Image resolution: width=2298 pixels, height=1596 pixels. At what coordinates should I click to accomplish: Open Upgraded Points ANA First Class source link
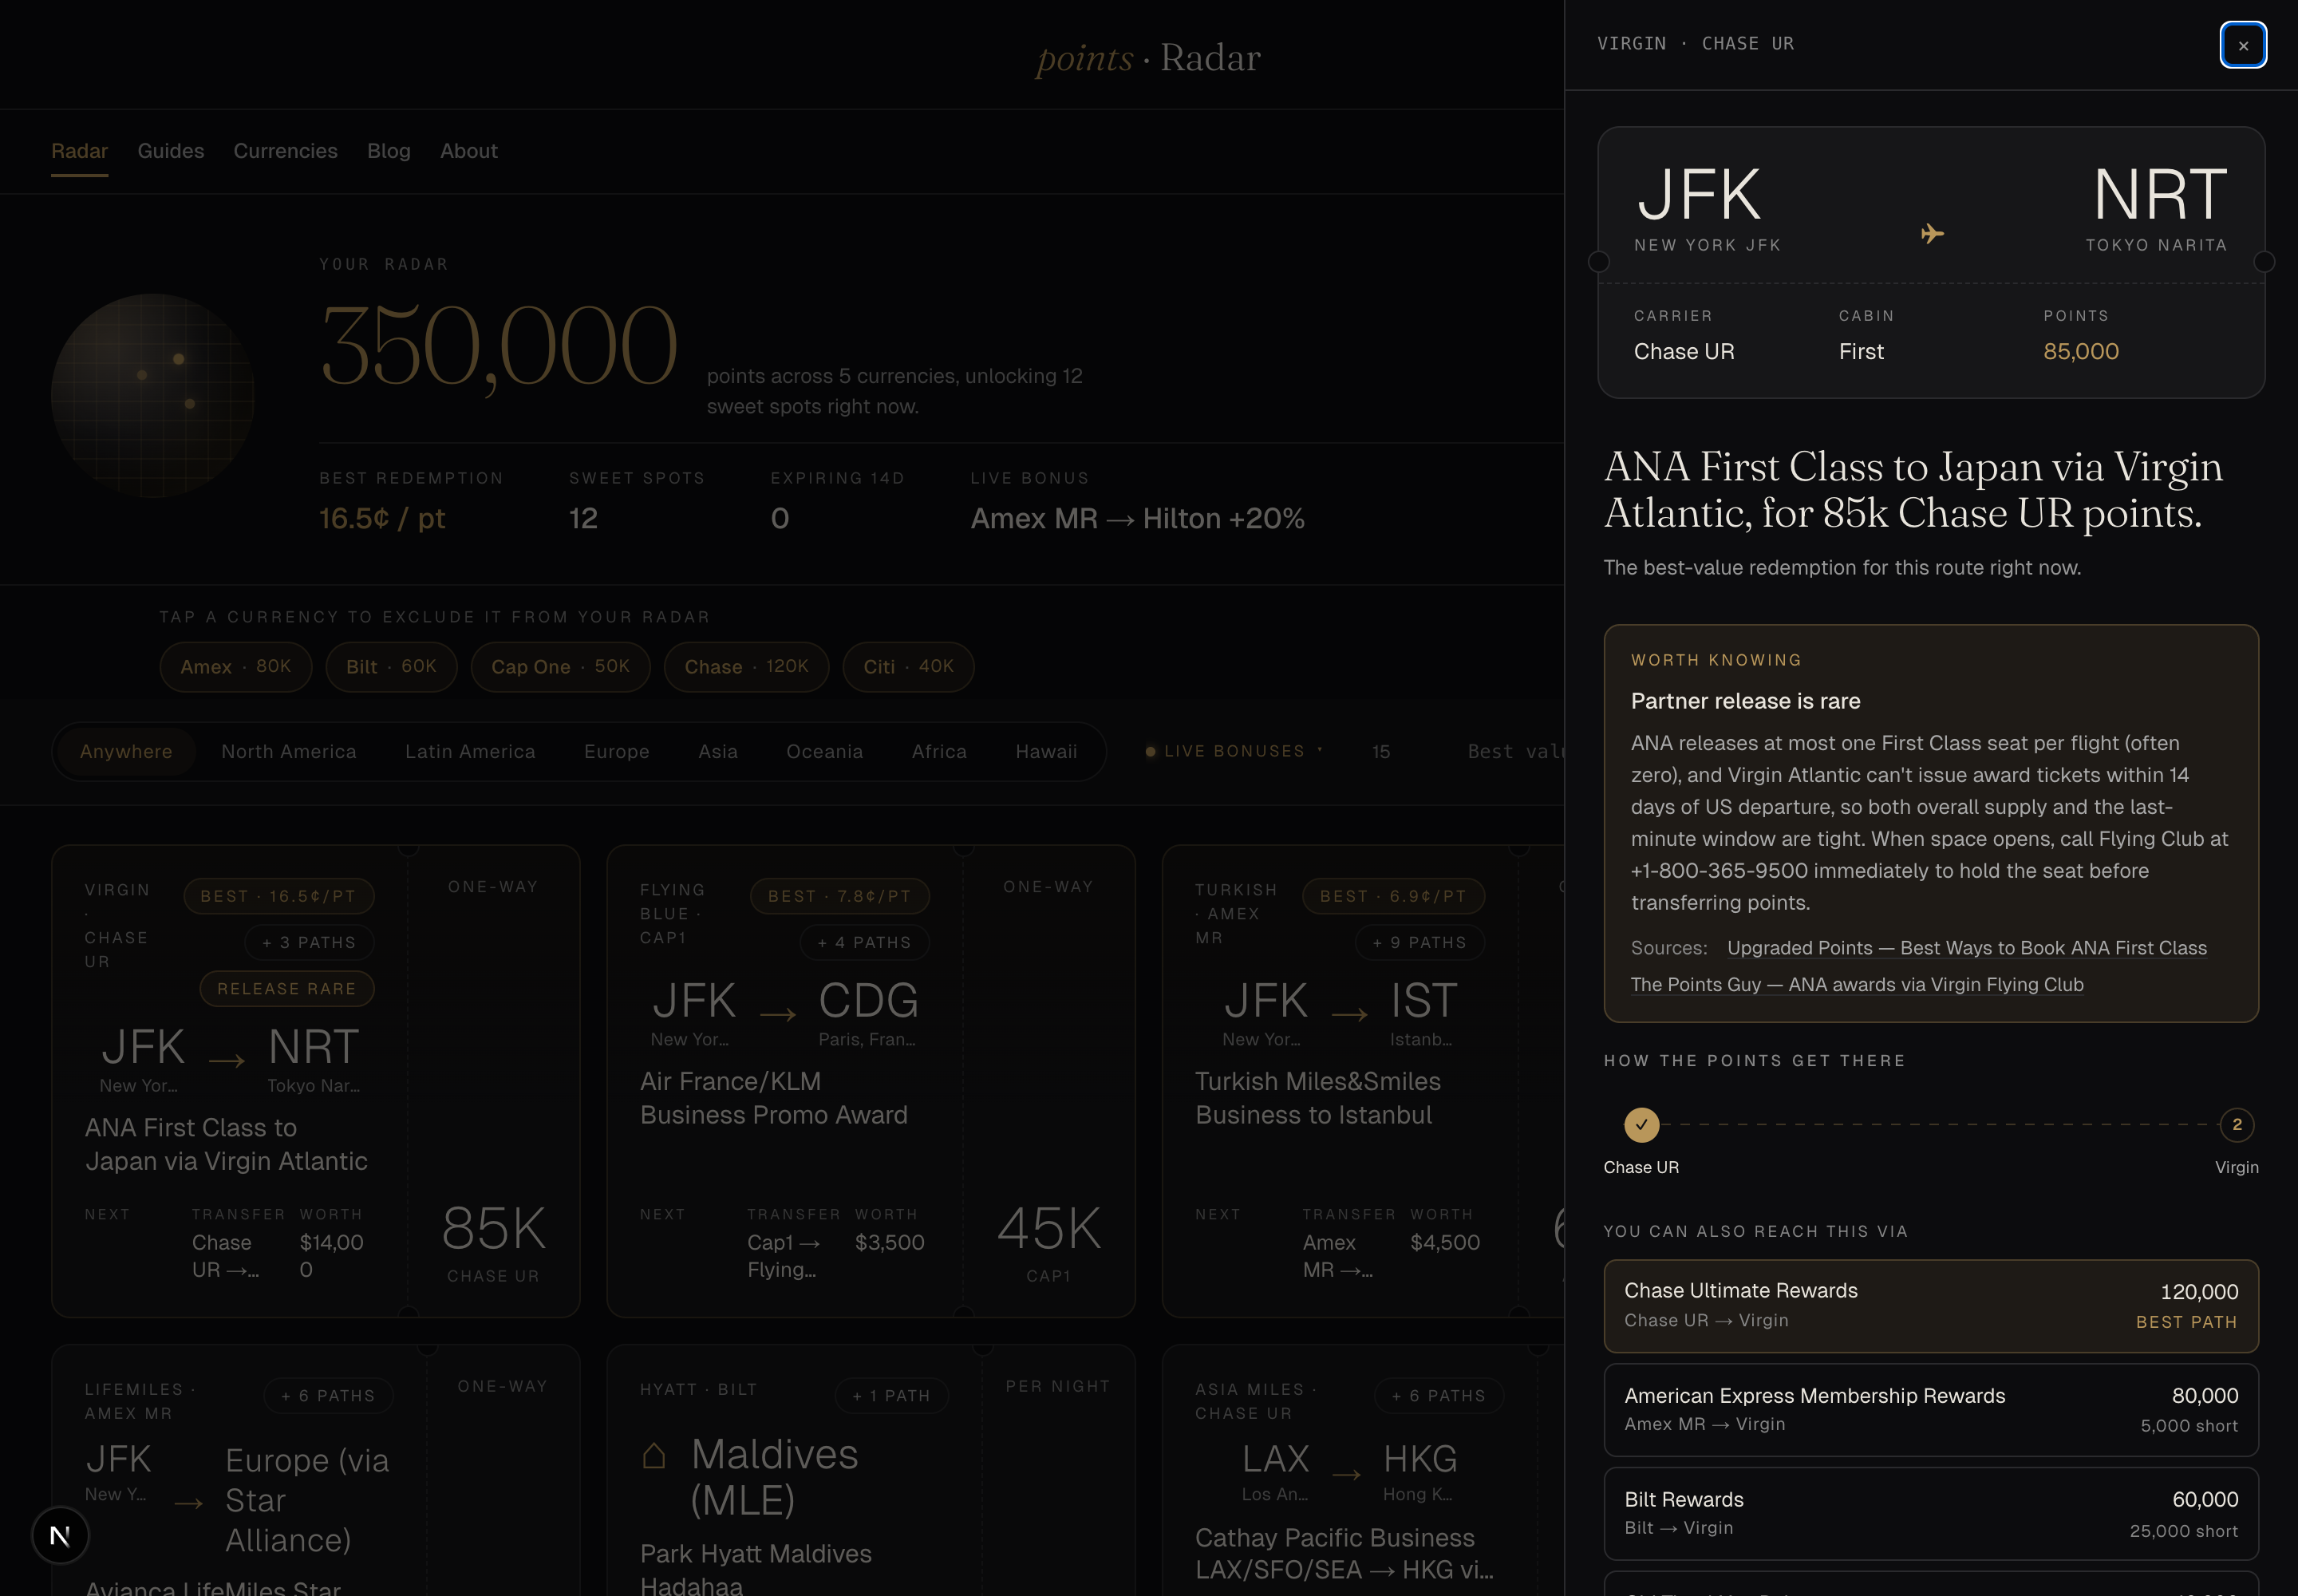pos(1966,947)
